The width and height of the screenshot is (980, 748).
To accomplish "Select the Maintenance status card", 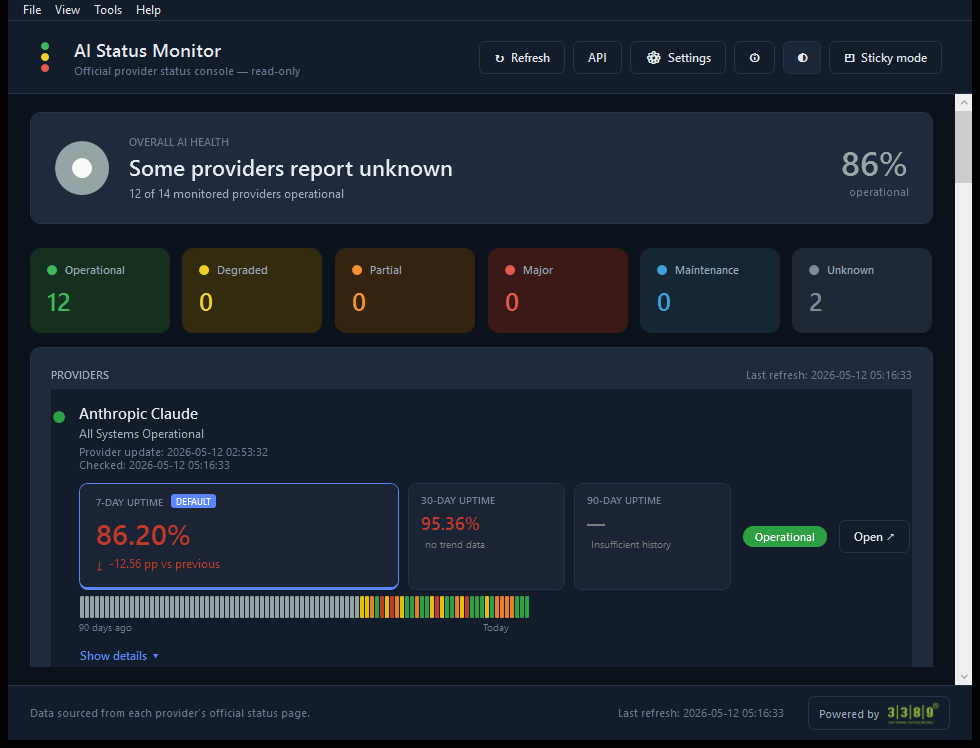I will pos(710,291).
